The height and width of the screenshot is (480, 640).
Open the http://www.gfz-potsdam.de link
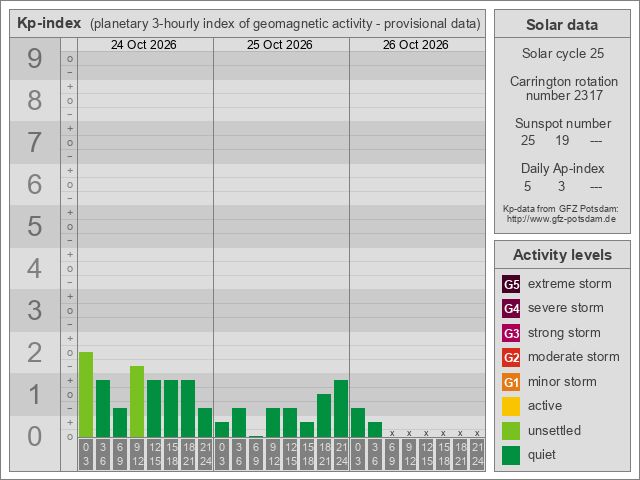pos(561,219)
